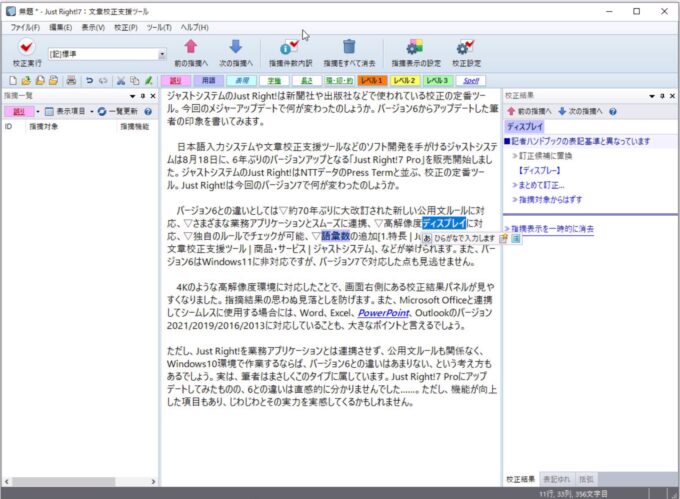Open 指摘一覧 panel options dropdown arrow
The height and width of the screenshot is (499, 680).
[x=132, y=96]
